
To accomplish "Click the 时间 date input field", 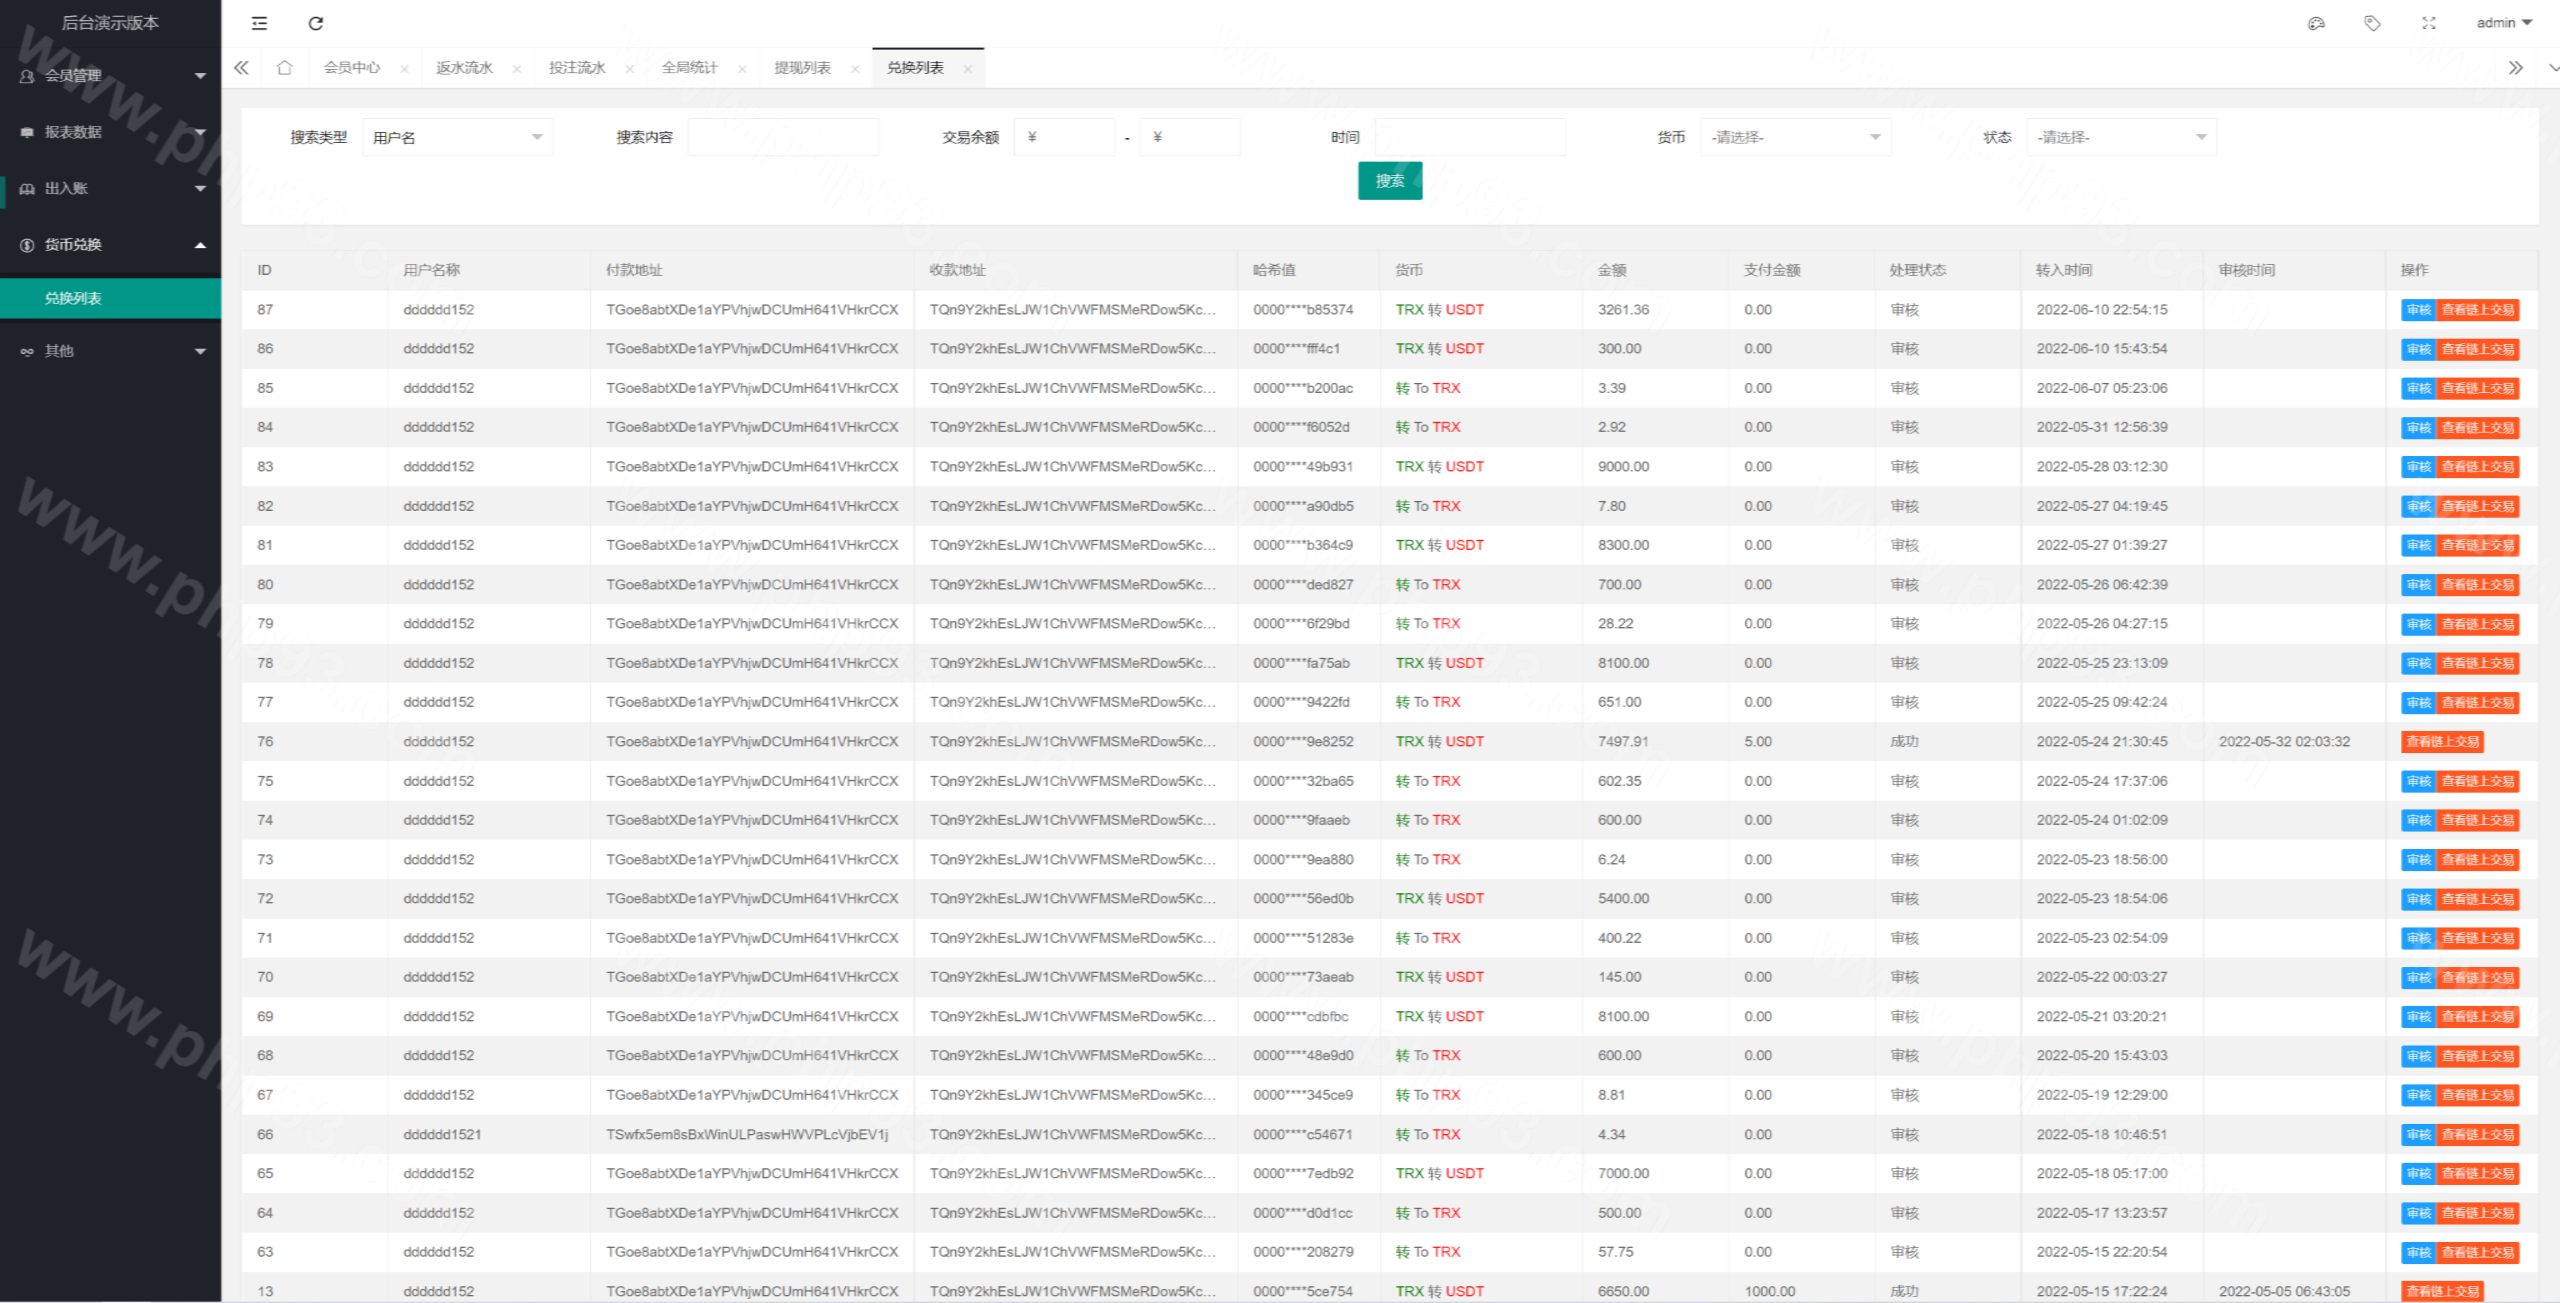I will coord(1470,137).
